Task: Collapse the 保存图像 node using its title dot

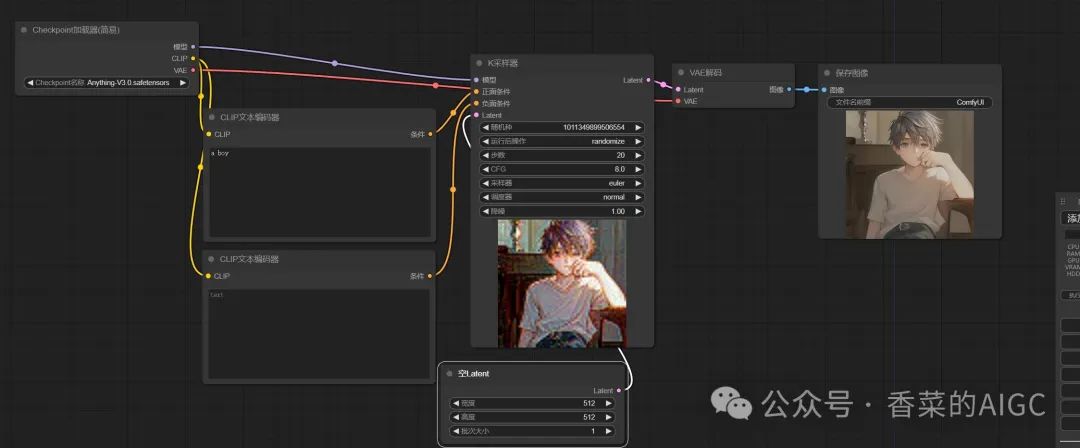Action: [x=827, y=73]
